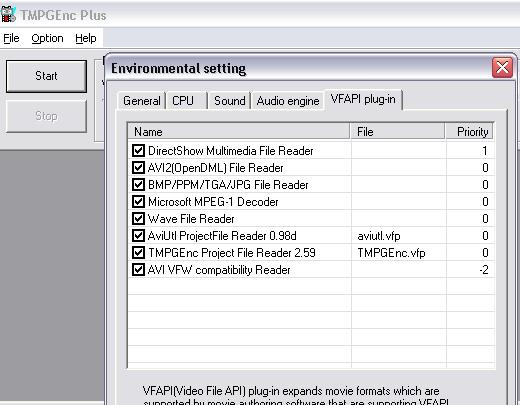Image resolution: width=520 pixels, height=405 pixels.
Task: Disable Microsoft MPEG-1 Decoder checkbox
Action: tap(138, 201)
